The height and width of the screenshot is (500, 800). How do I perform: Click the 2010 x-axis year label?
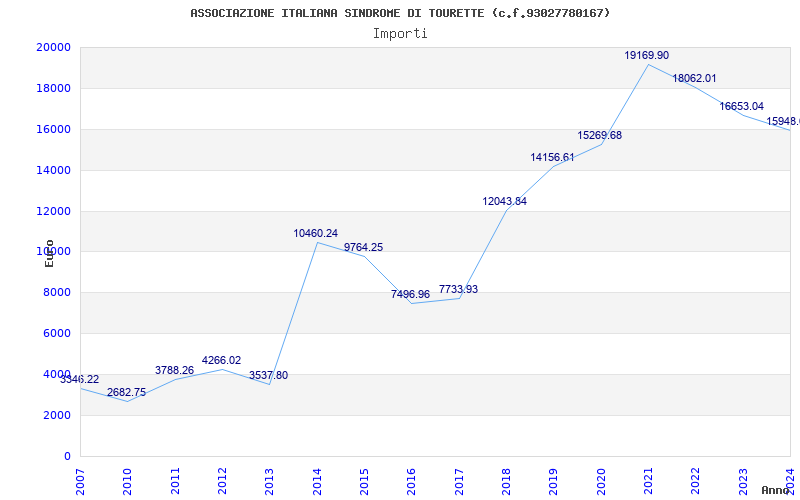click(127, 481)
